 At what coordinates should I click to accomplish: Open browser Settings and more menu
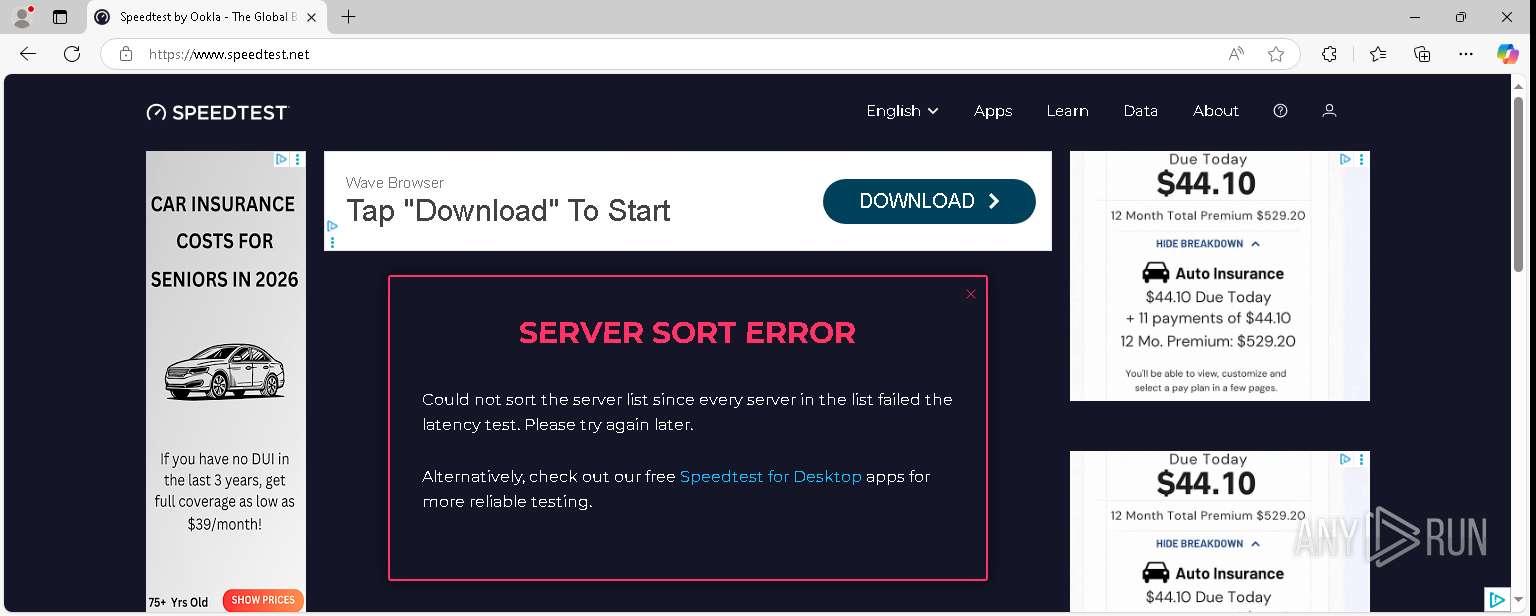(1466, 54)
